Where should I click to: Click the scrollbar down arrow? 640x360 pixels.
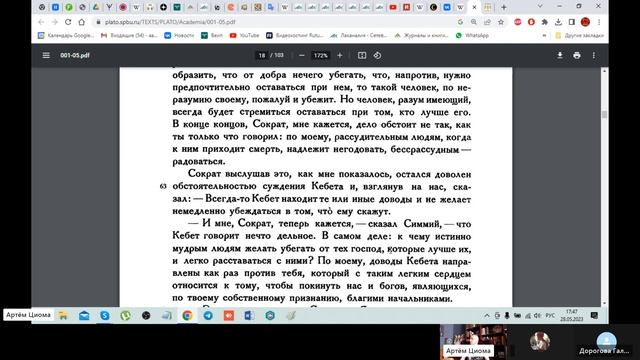point(604,304)
